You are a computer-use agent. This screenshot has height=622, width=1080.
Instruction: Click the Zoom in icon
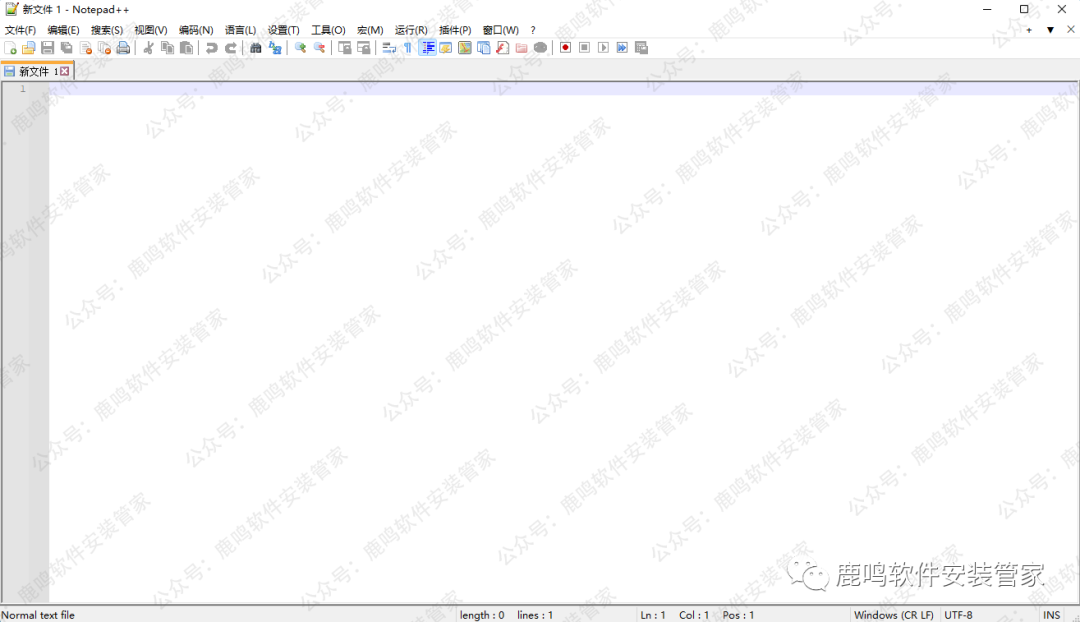click(300, 48)
